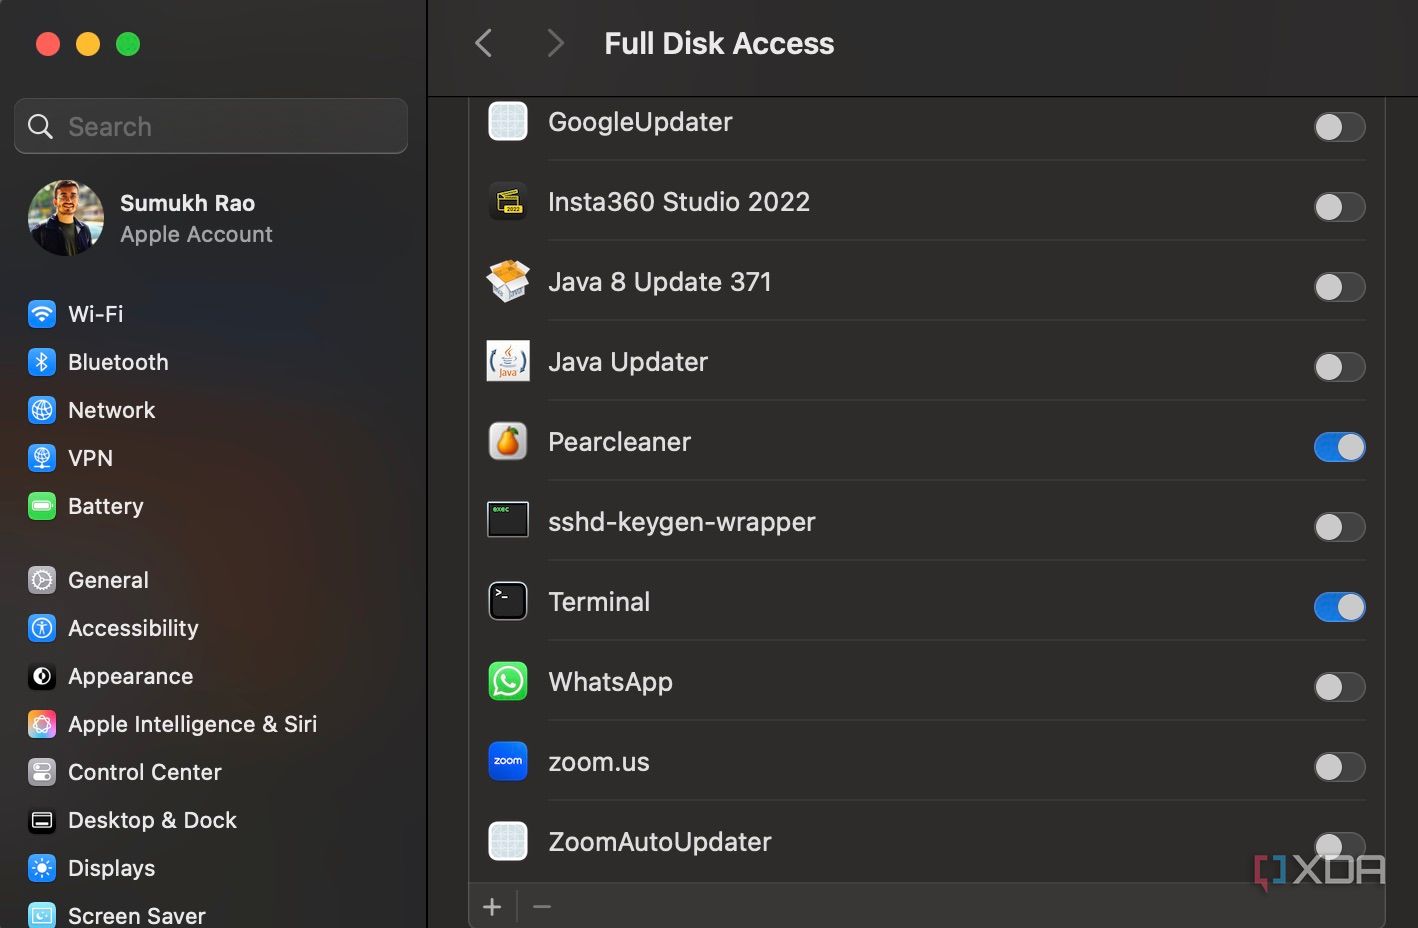Click the Appearance sidebar icon

click(x=42, y=676)
